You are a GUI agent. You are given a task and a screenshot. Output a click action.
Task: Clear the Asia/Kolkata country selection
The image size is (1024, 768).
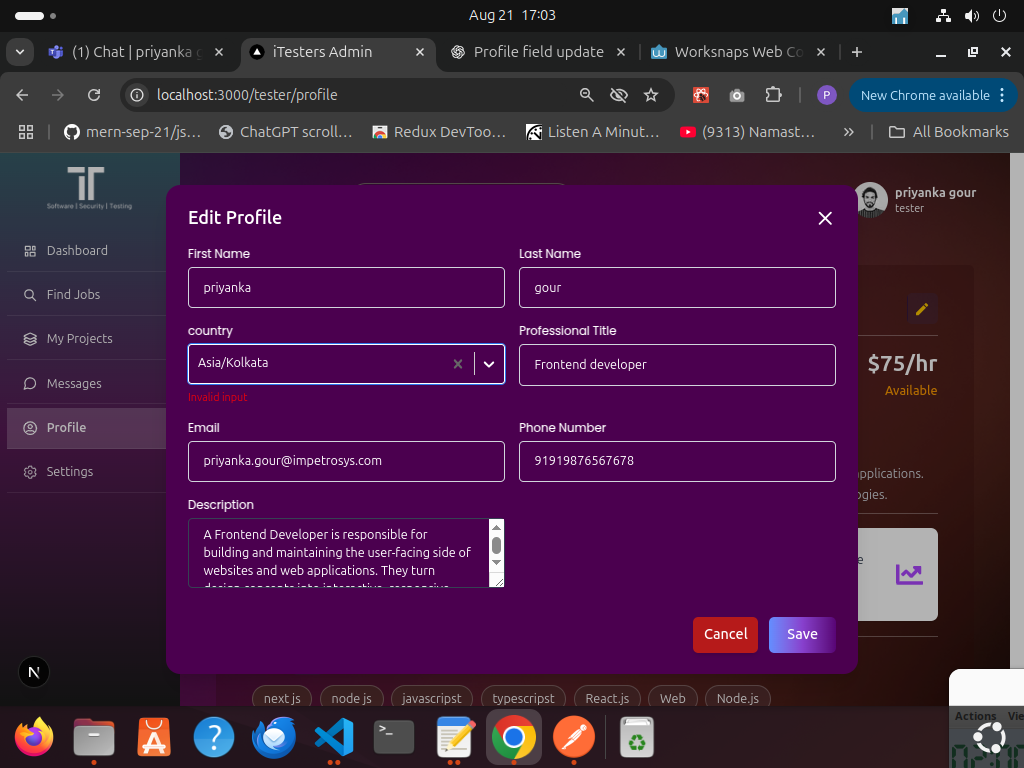tap(458, 364)
